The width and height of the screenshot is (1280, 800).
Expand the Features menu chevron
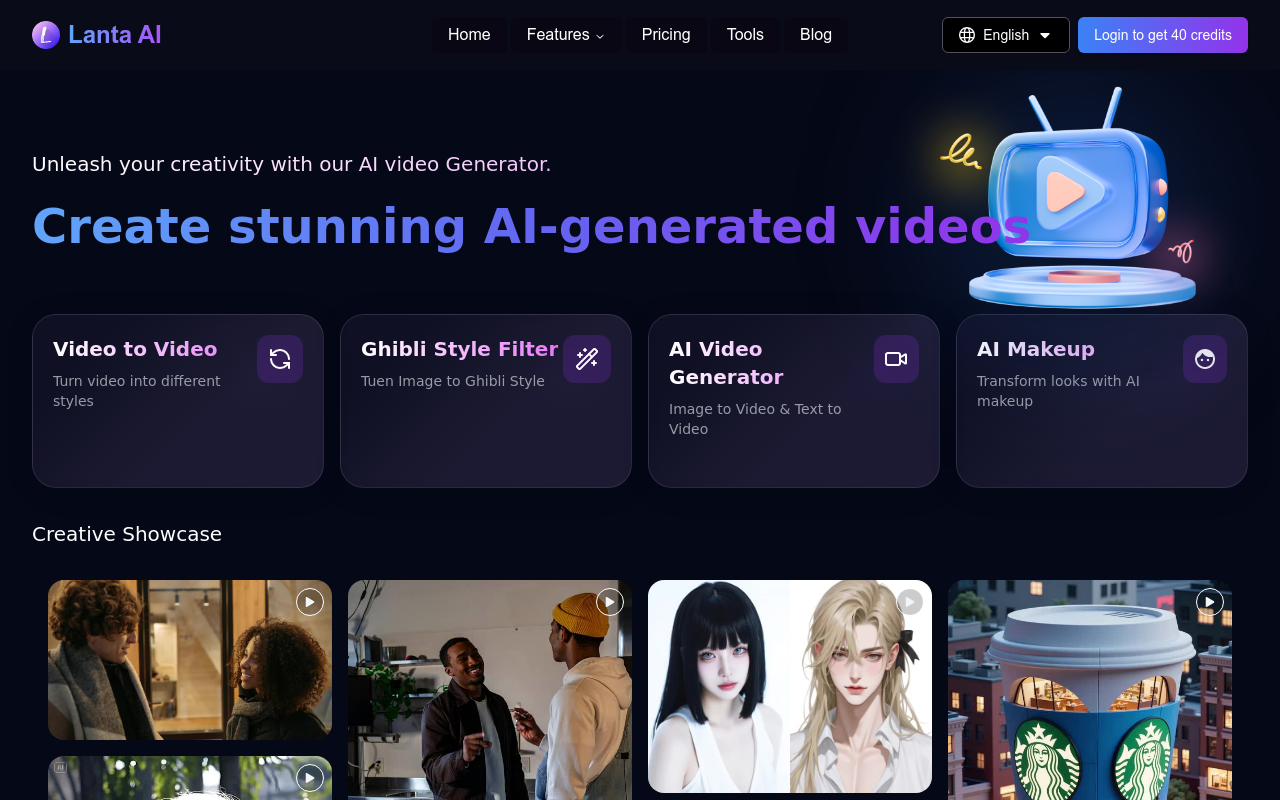[600, 36]
